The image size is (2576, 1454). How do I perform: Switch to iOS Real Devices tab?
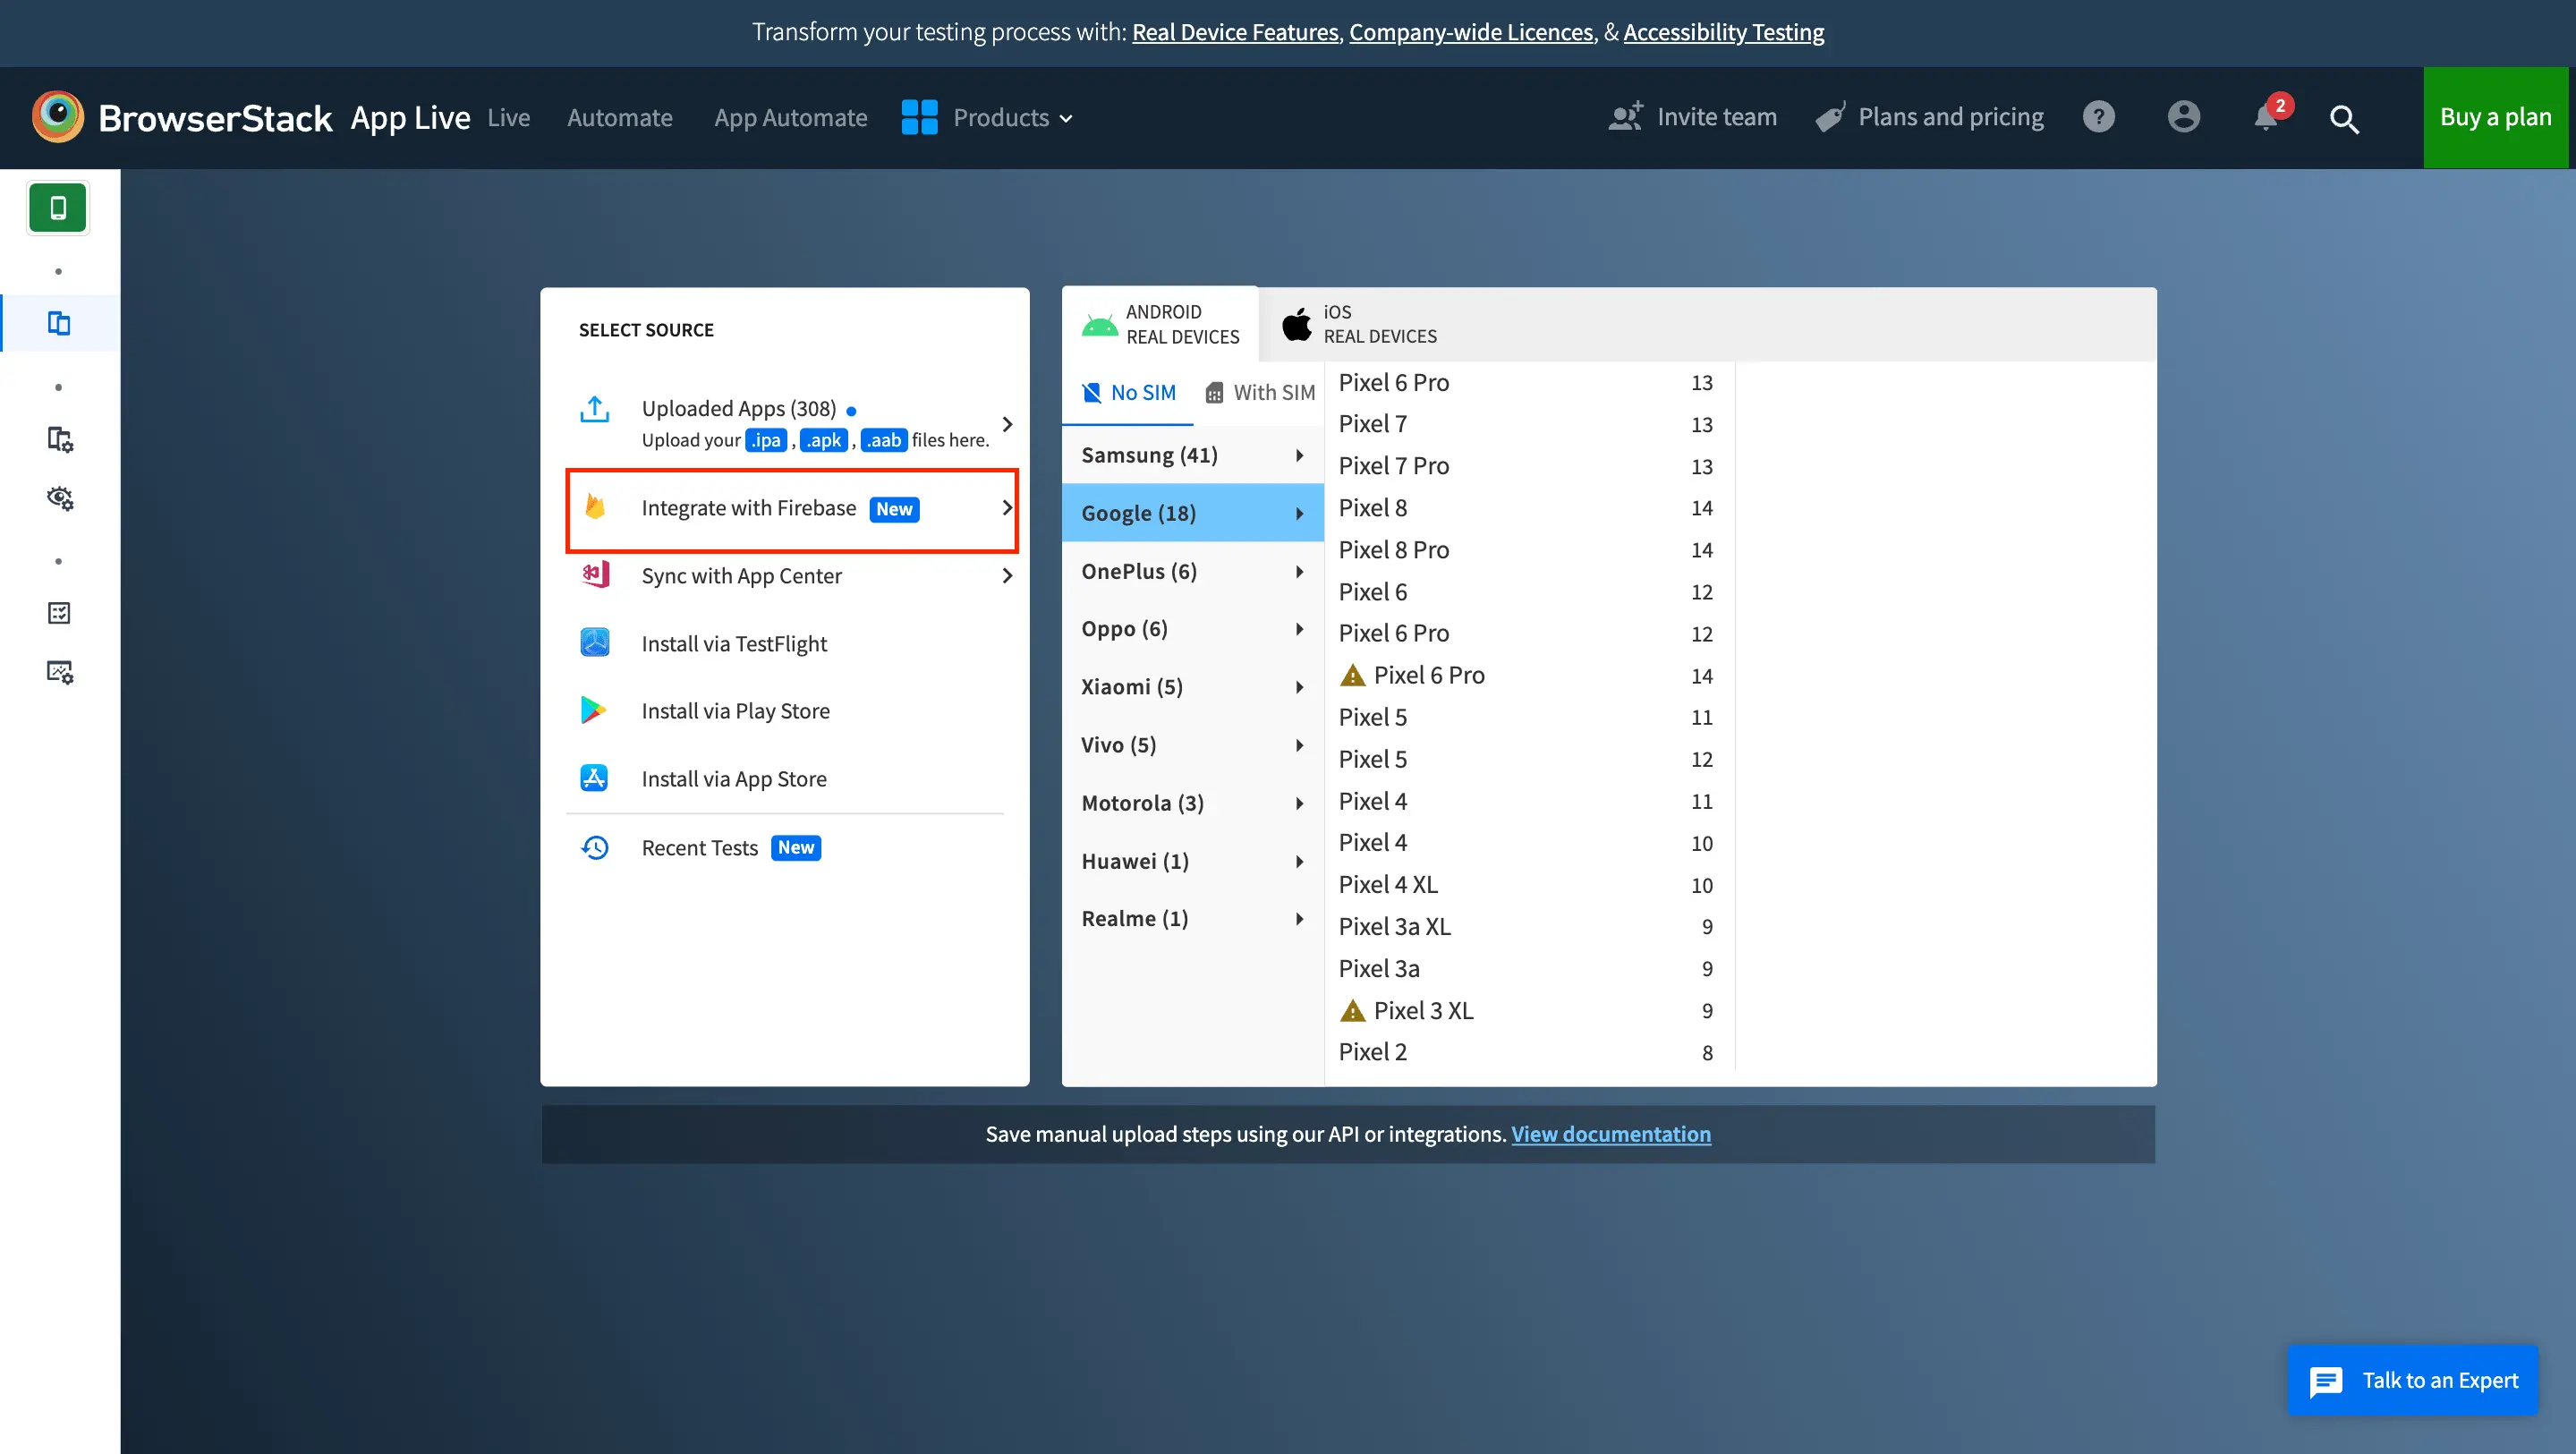coord(1360,324)
